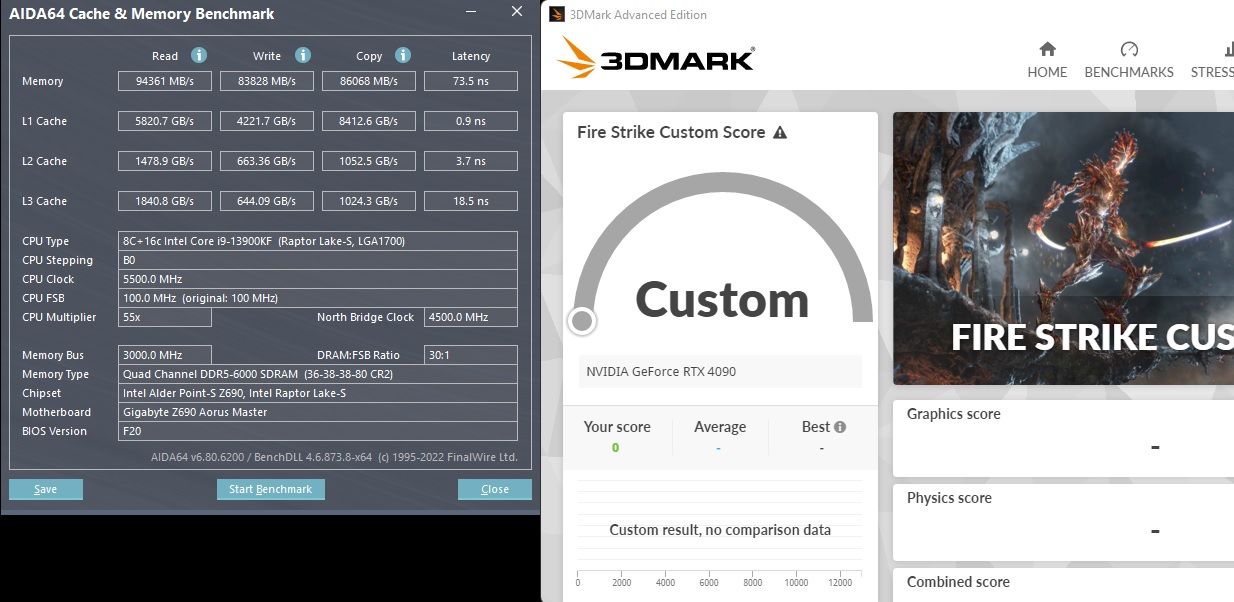Screen dimensions: 1234x602
Task: Click the Chipset field showing Intel Z690
Action: [x=318, y=393]
